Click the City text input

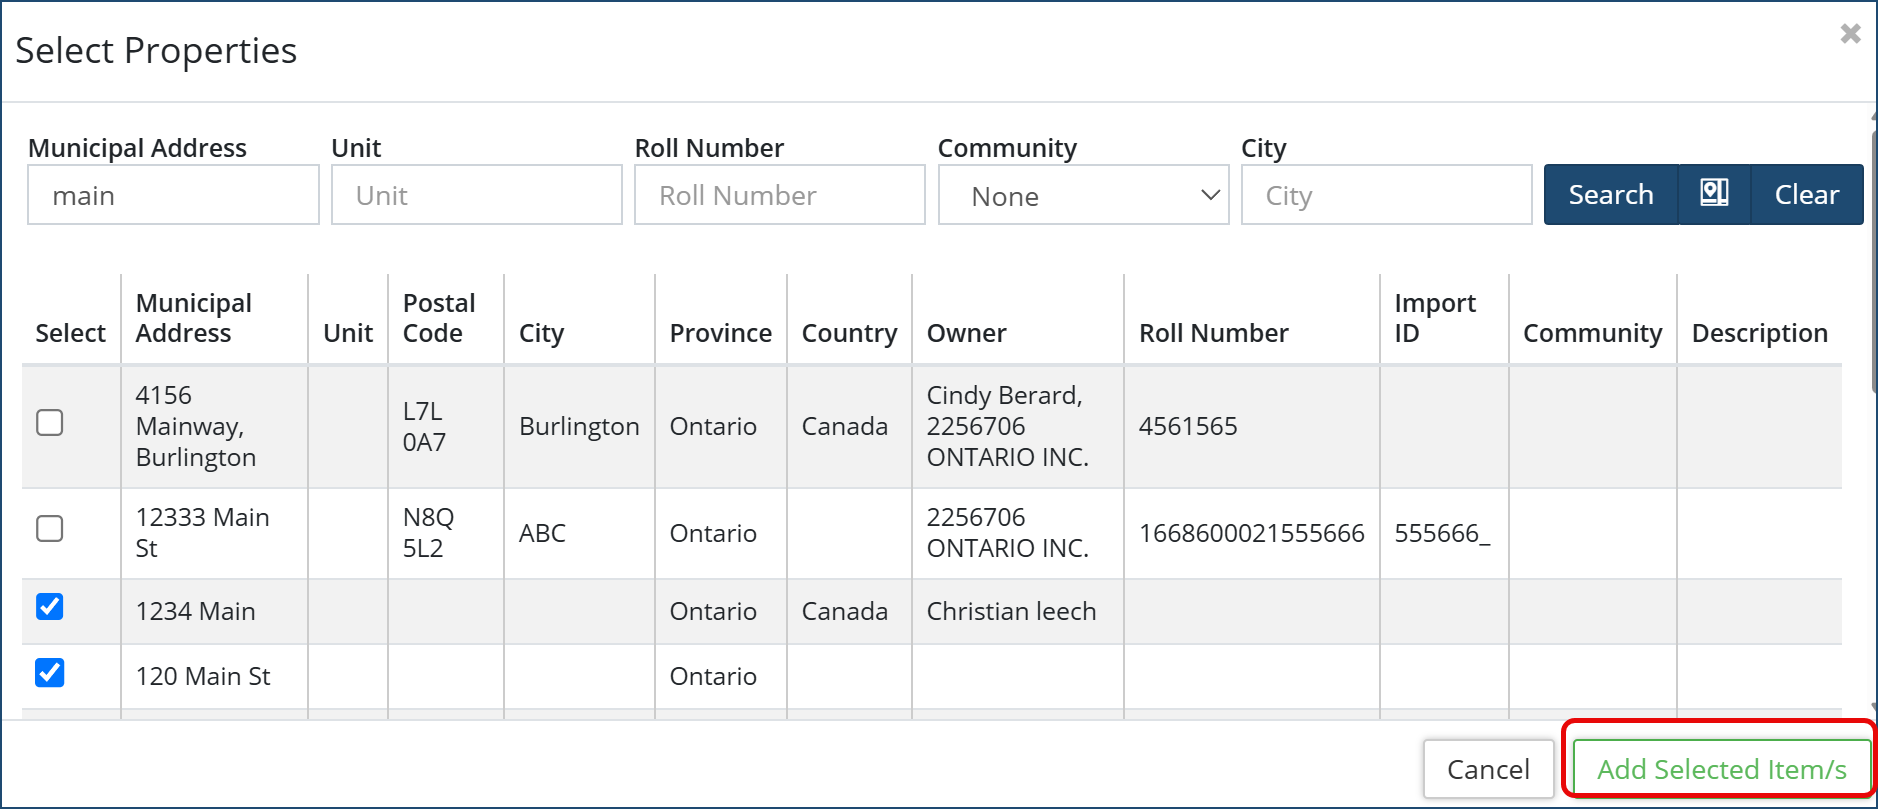(x=1386, y=195)
